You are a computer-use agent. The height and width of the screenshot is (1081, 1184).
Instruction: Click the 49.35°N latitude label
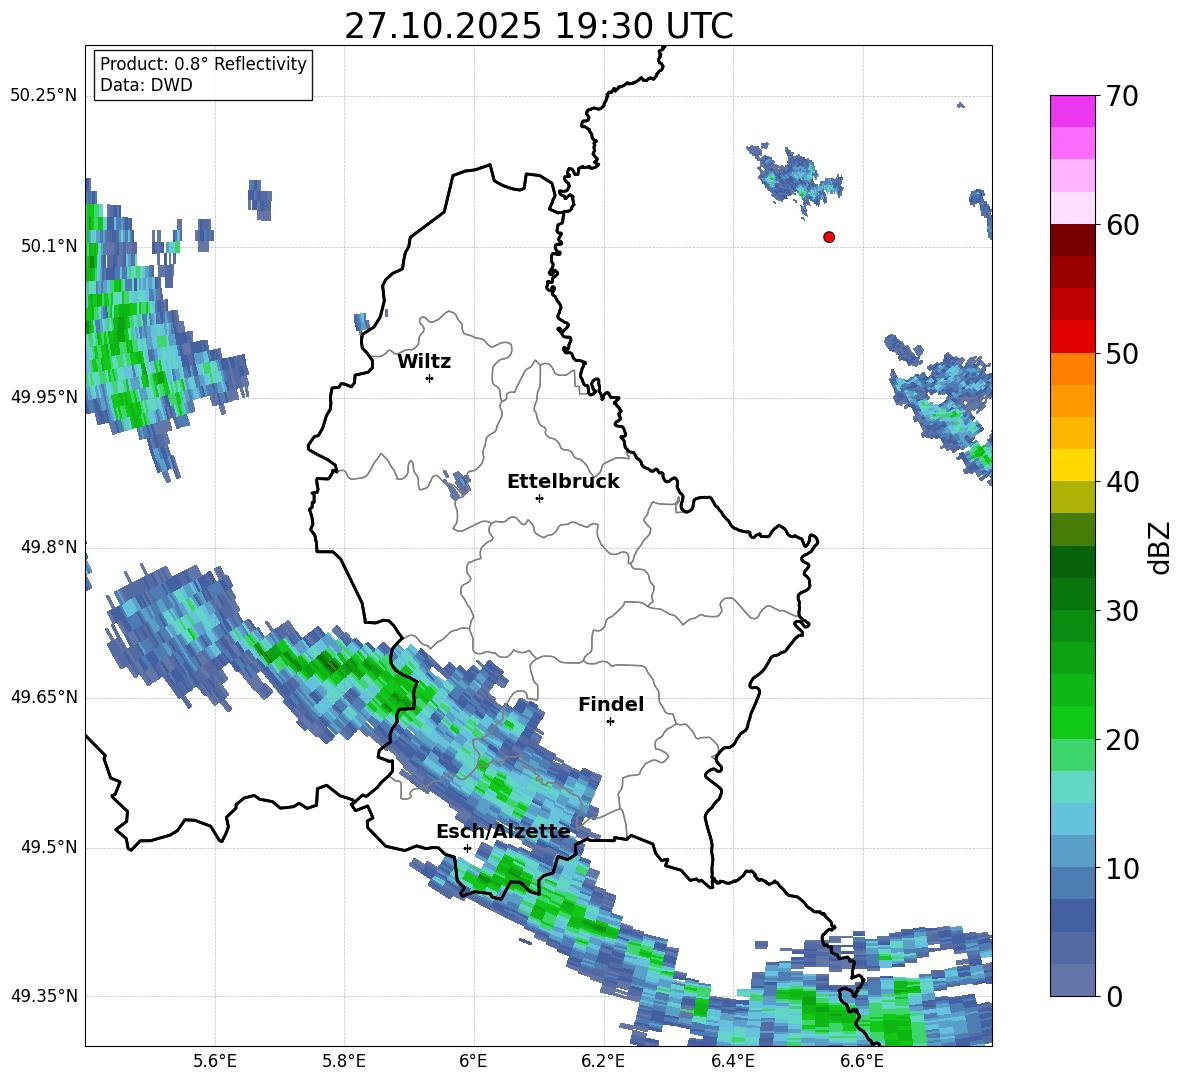tap(44, 996)
